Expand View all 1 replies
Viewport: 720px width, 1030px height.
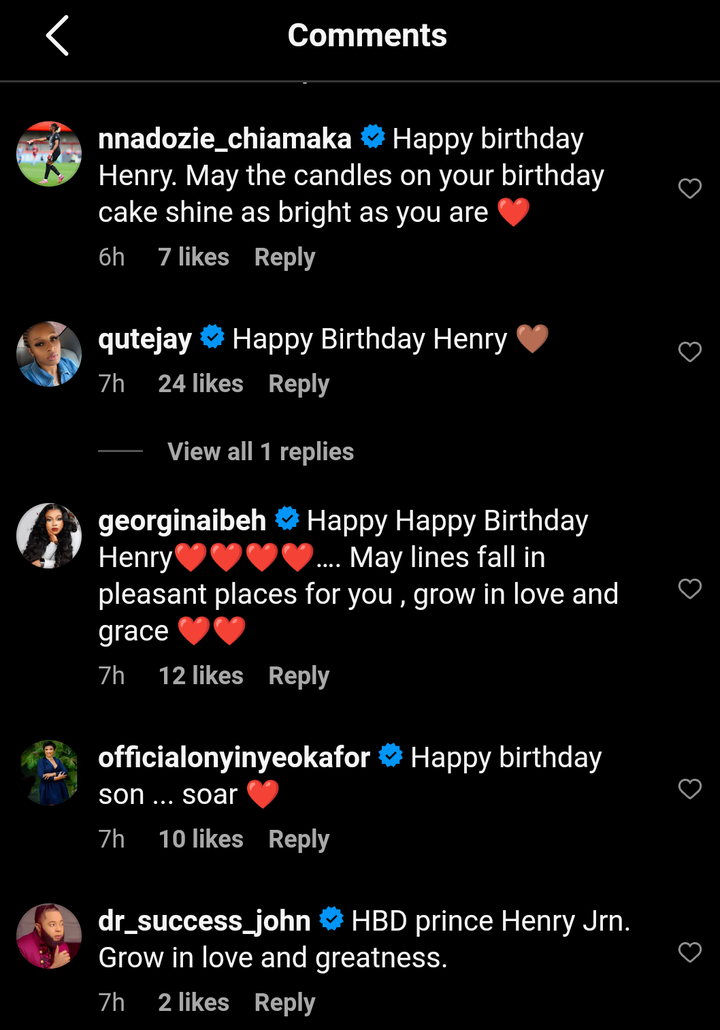click(x=260, y=452)
